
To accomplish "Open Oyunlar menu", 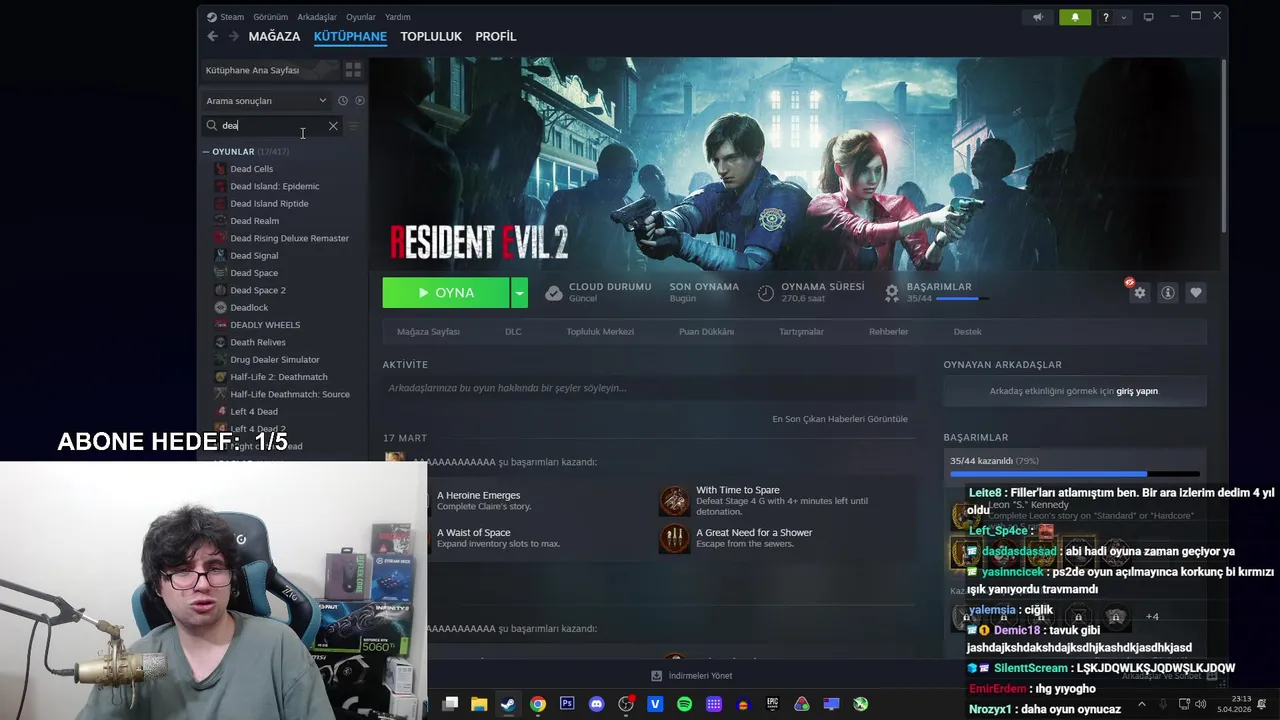I will click(x=361, y=17).
